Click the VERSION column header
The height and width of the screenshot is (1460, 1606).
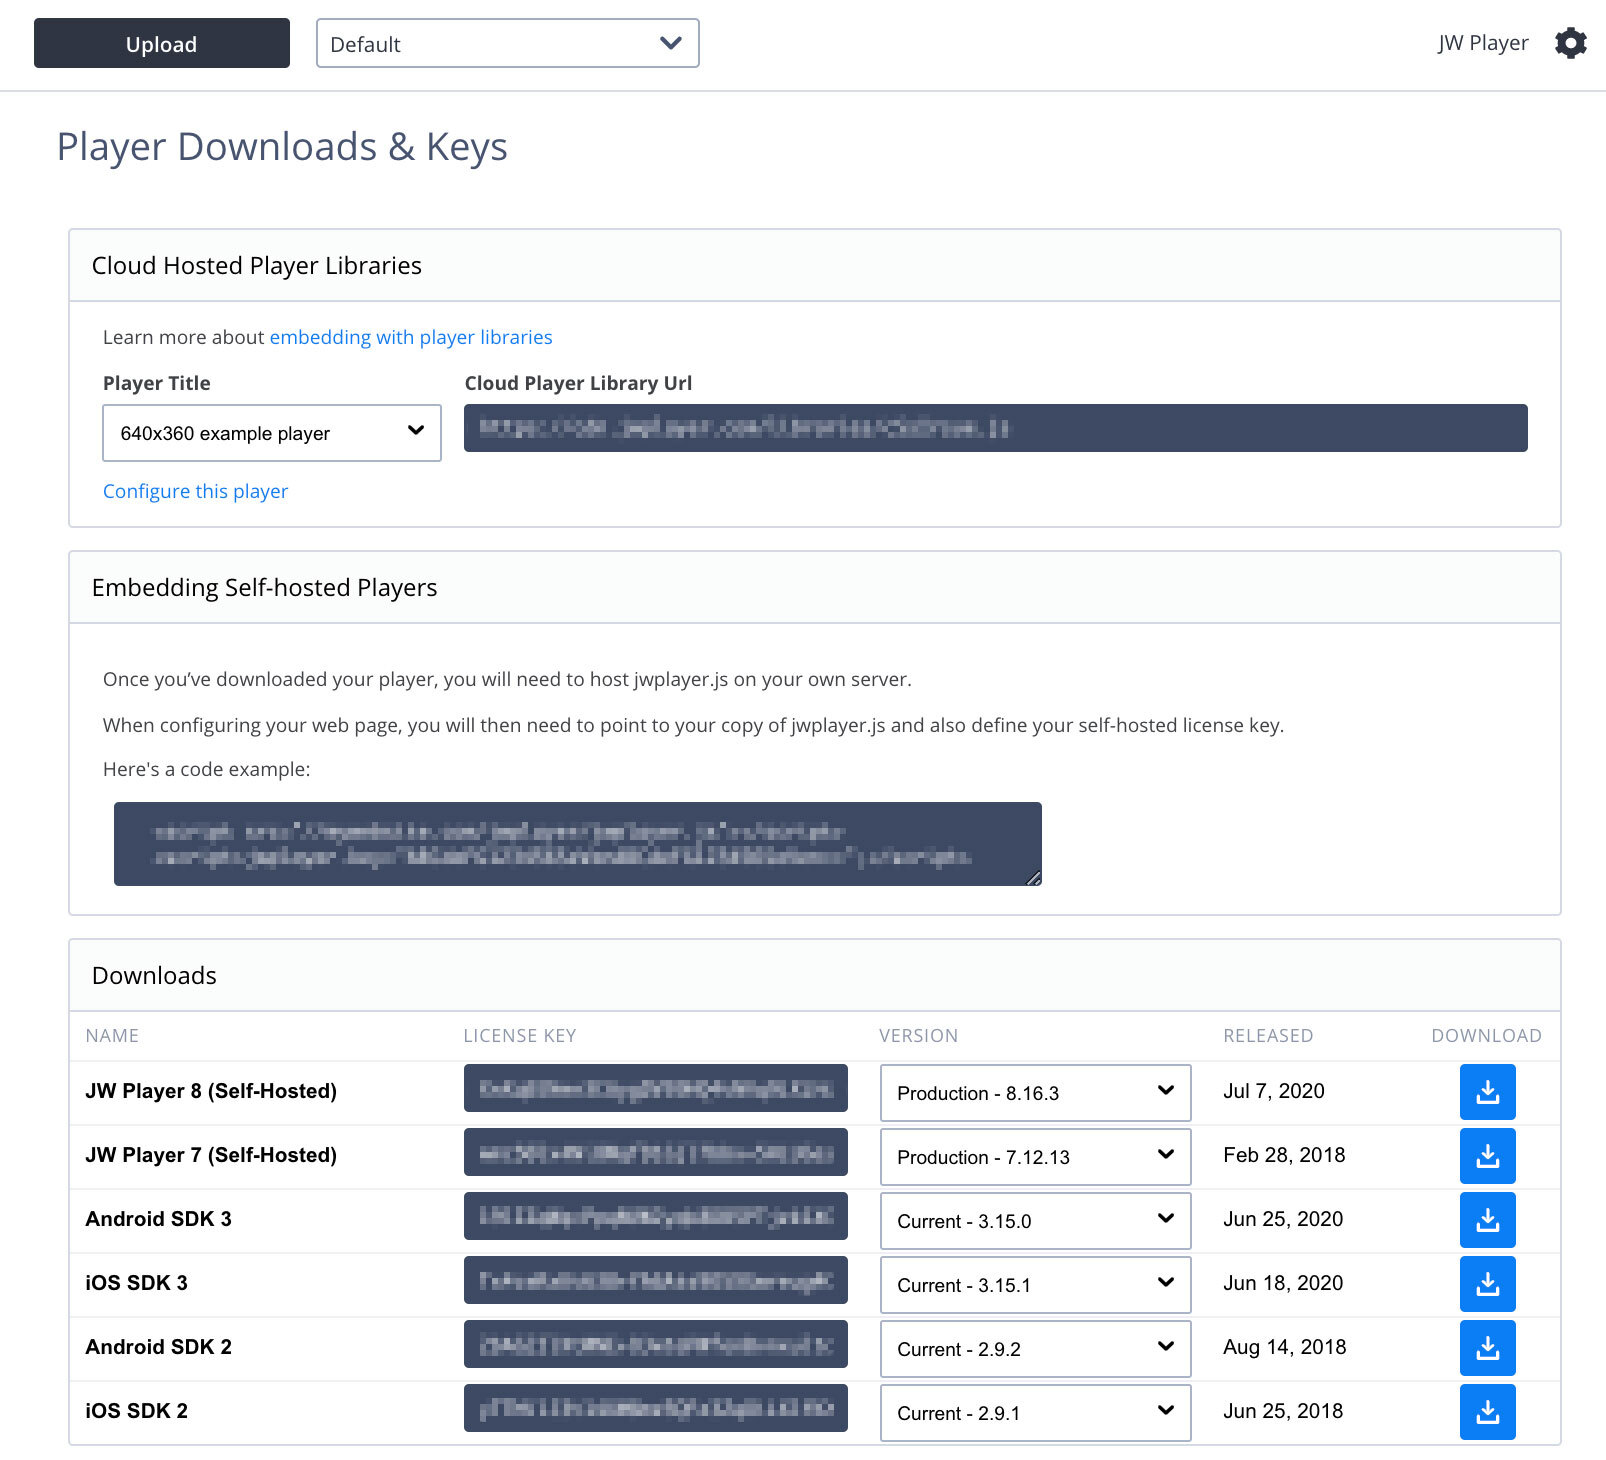pos(918,1036)
